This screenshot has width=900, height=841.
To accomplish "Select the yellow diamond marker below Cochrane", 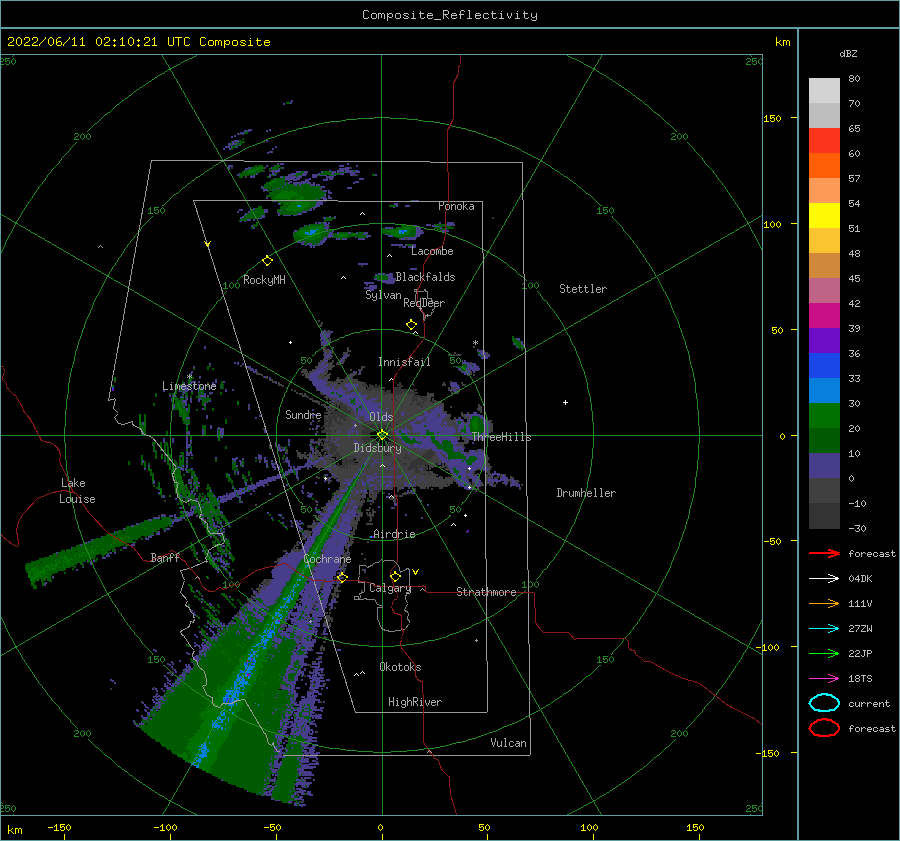I will tap(342, 577).
